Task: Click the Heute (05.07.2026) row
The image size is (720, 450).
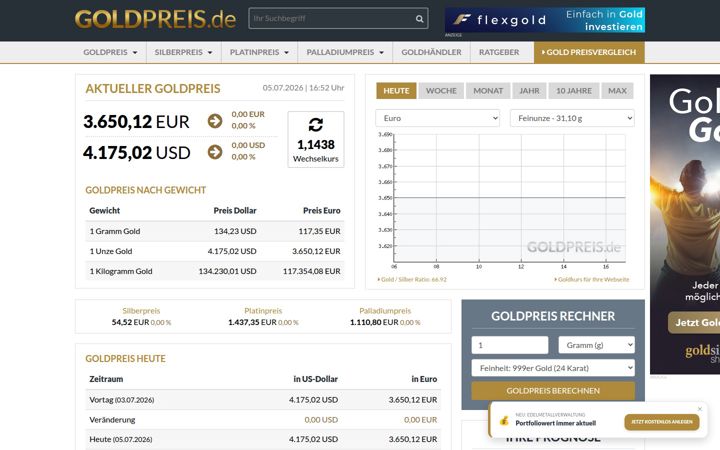Action: (263, 439)
